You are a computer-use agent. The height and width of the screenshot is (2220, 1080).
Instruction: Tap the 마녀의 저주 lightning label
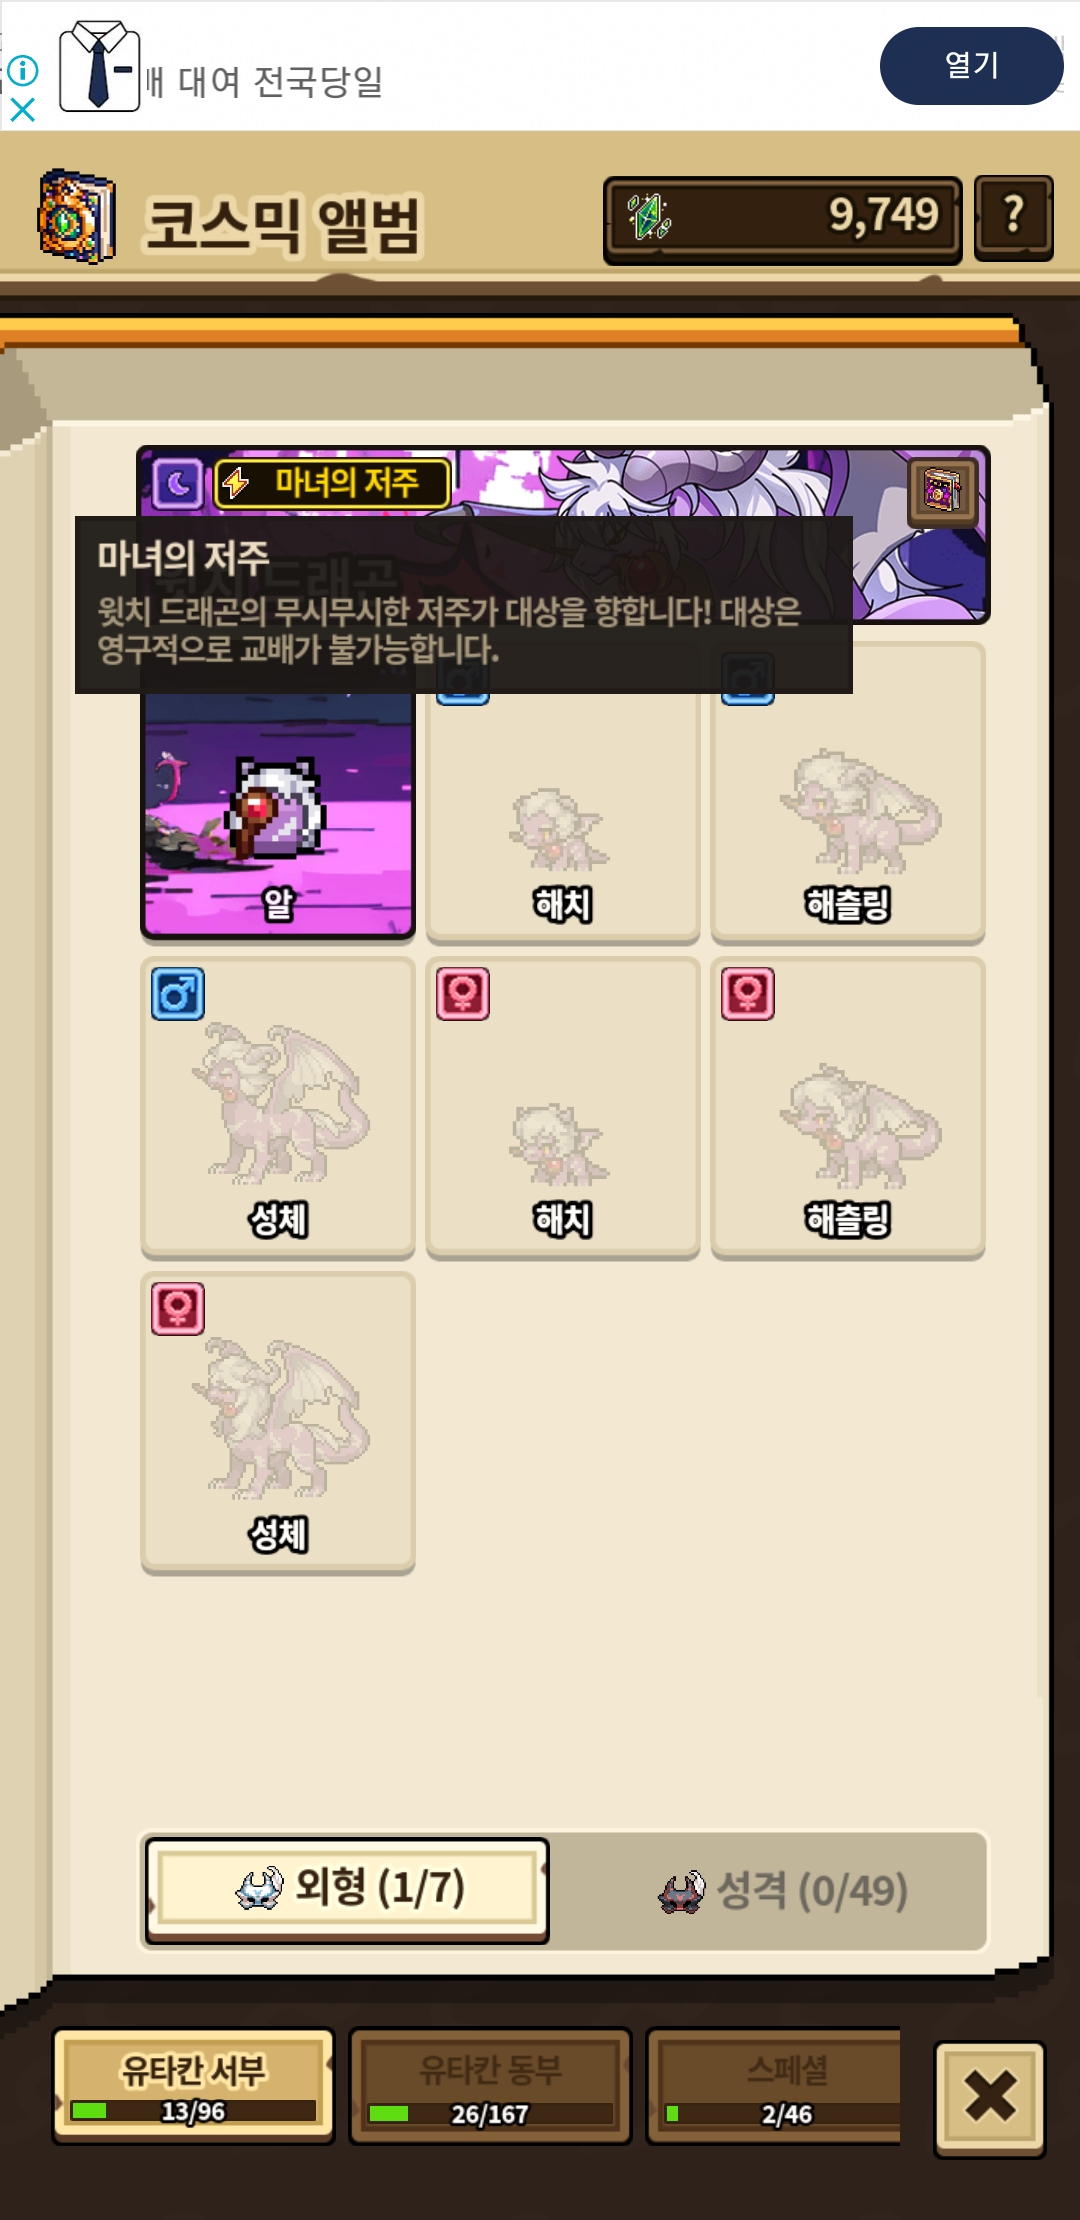333,484
